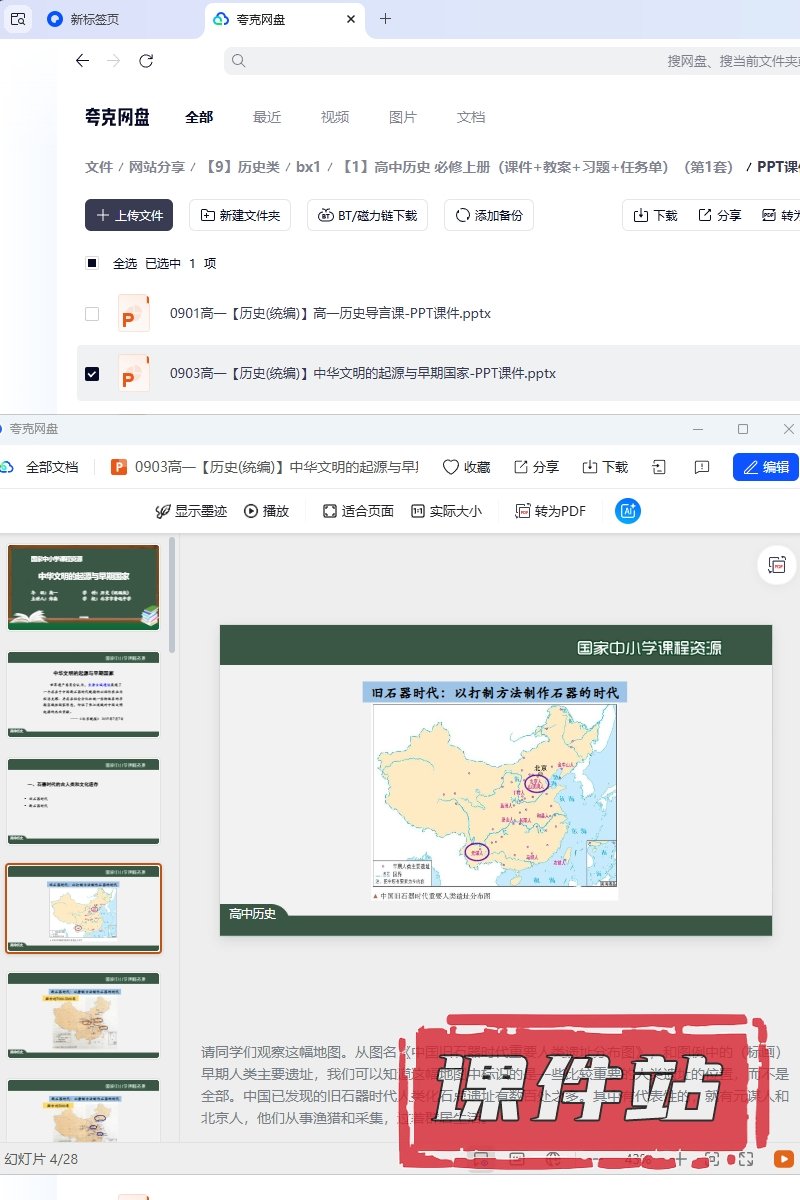Screen dimensions: 800x1200
Task: Select the first slide thumbnail
Action: pos(83,587)
